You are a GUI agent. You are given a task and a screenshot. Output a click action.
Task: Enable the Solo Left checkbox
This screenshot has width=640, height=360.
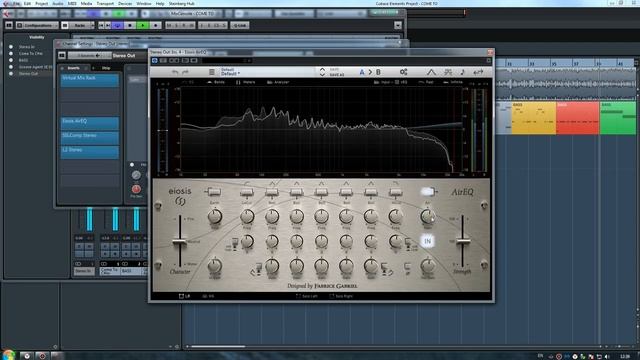pyautogui.click(x=307, y=296)
